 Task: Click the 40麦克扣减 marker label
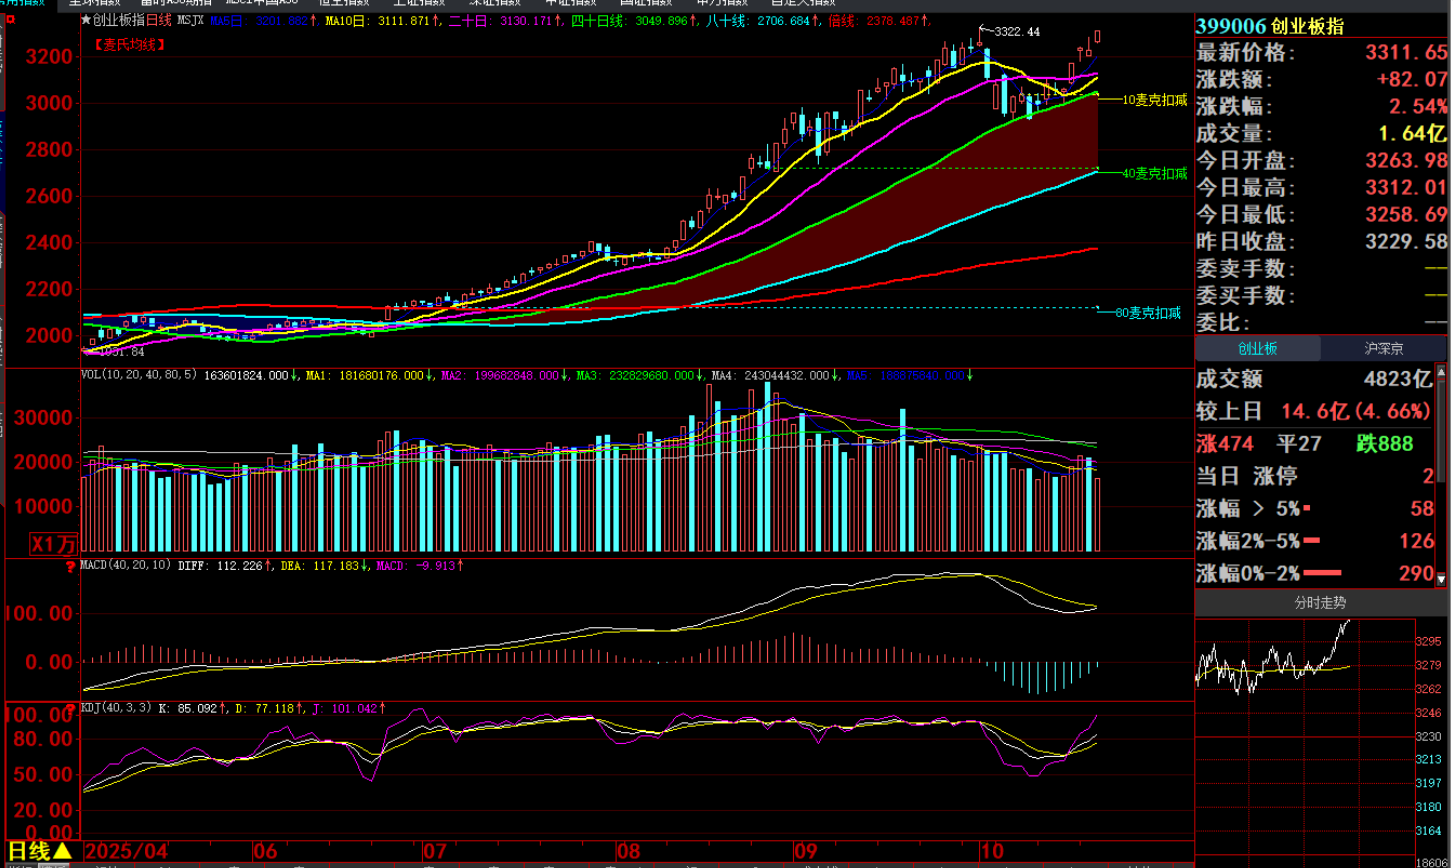(x=1154, y=173)
